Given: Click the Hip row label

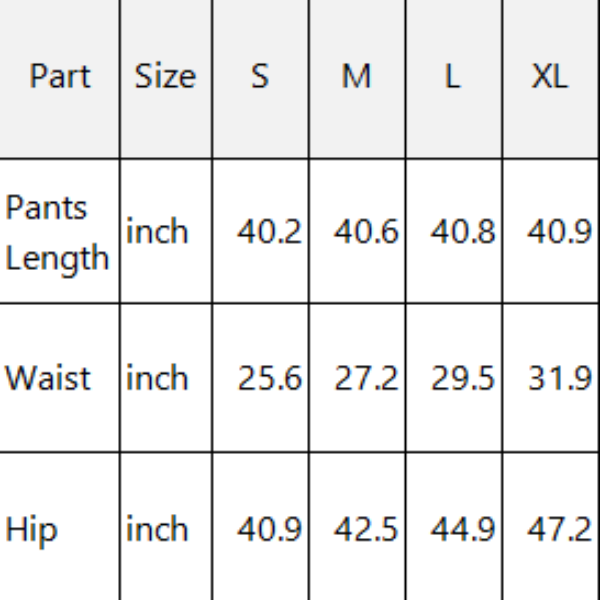Looking at the screenshot, I should [x=32, y=528].
